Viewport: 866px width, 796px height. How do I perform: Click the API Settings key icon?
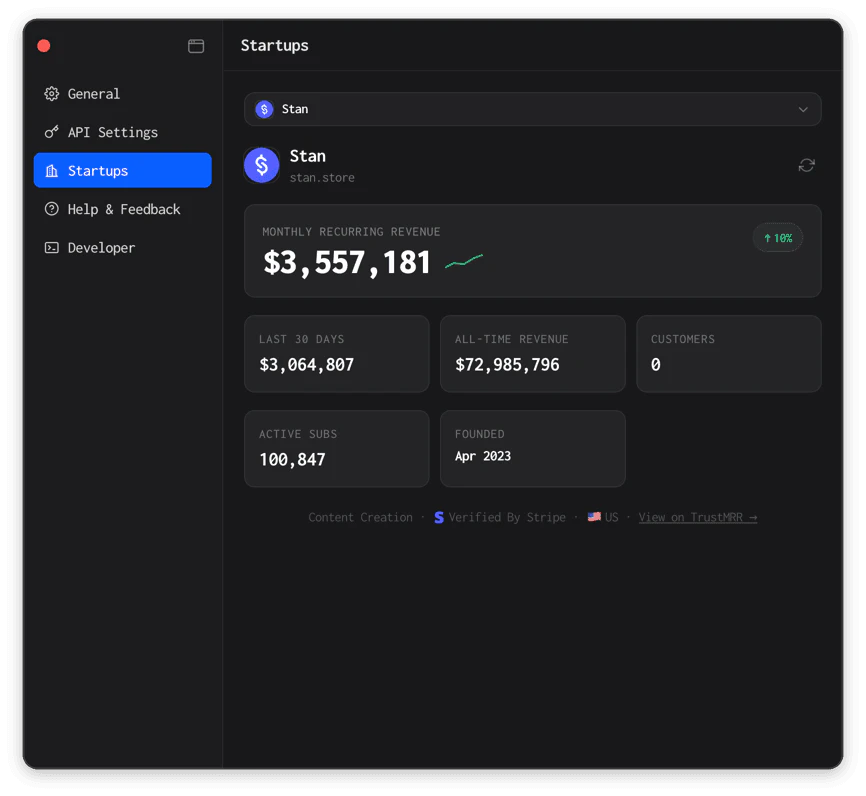[x=52, y=132]
